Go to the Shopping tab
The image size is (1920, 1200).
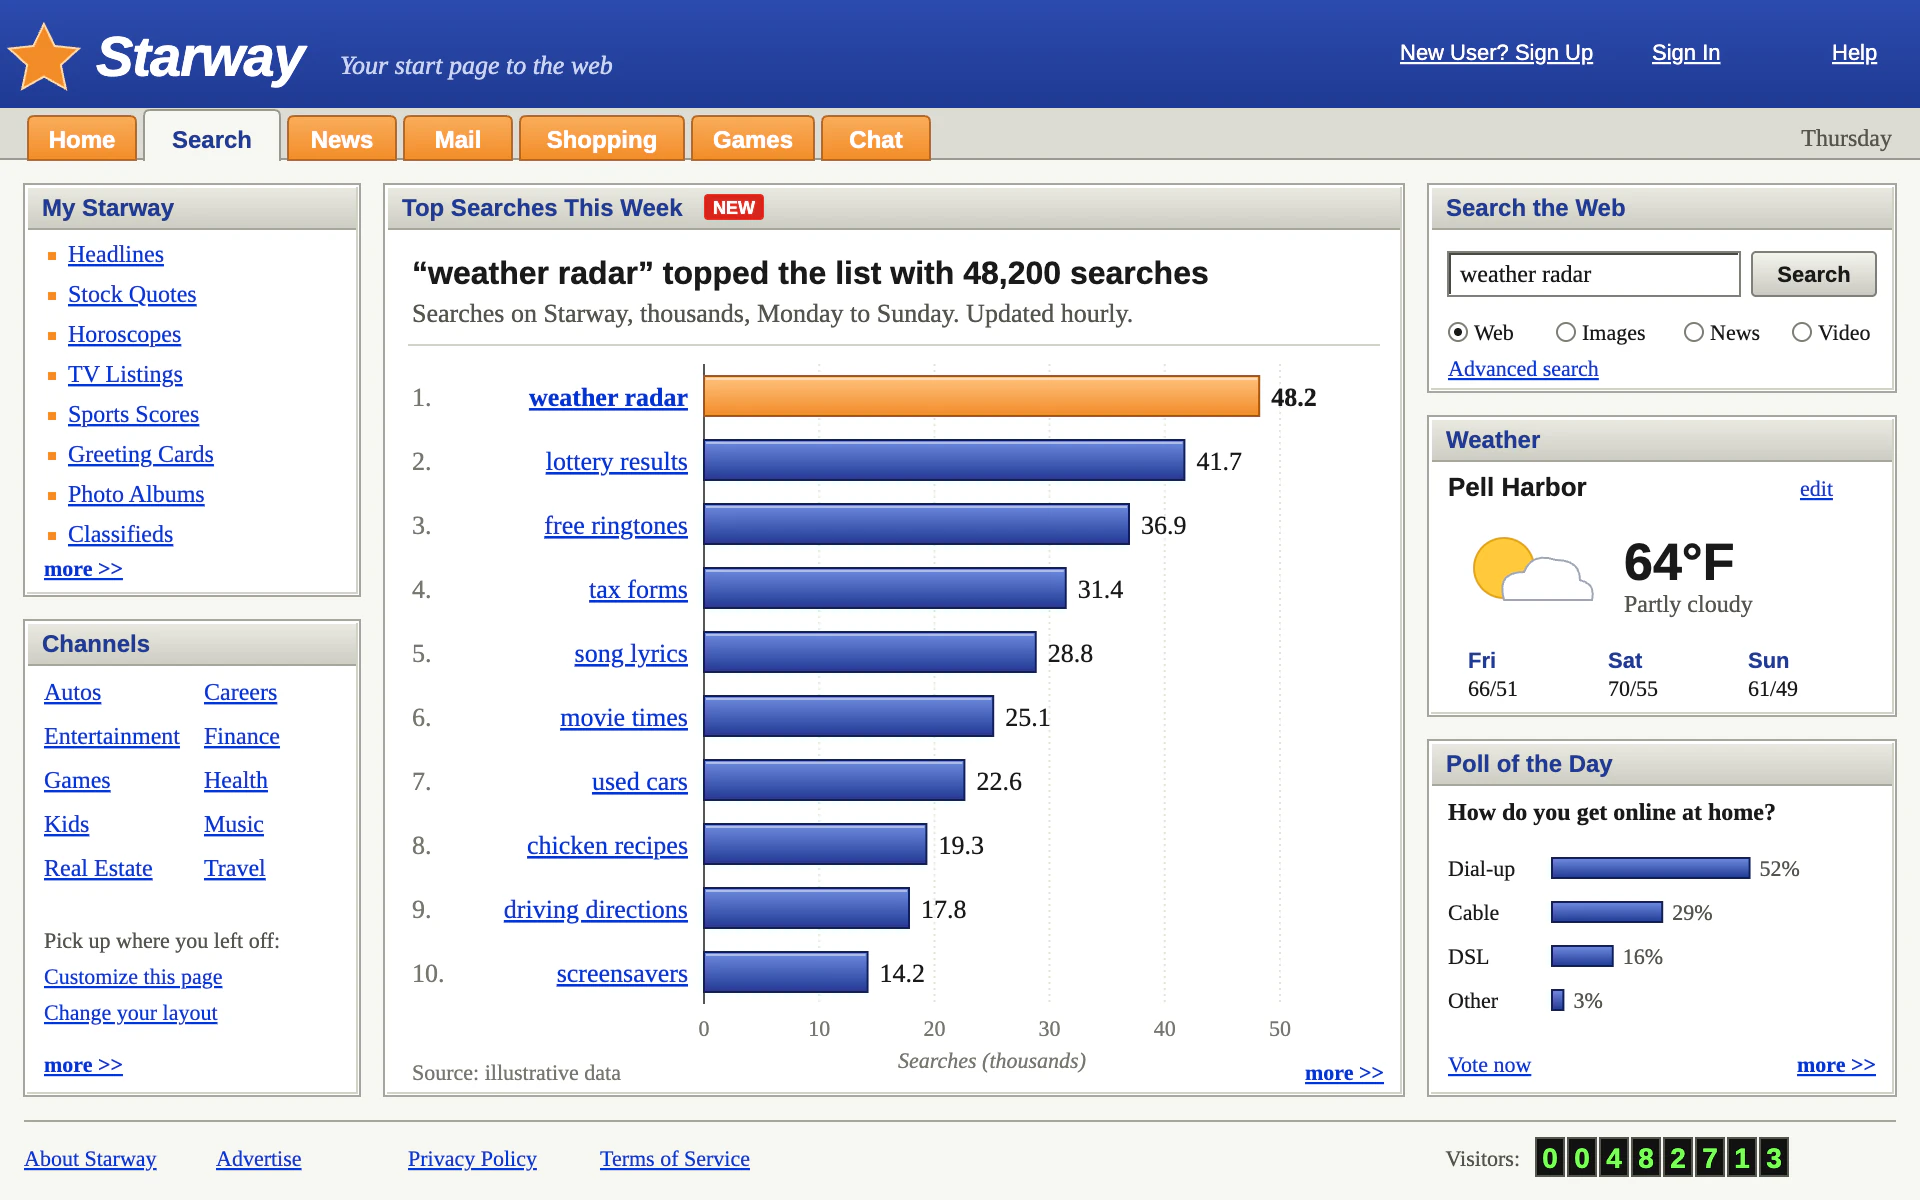602,139
